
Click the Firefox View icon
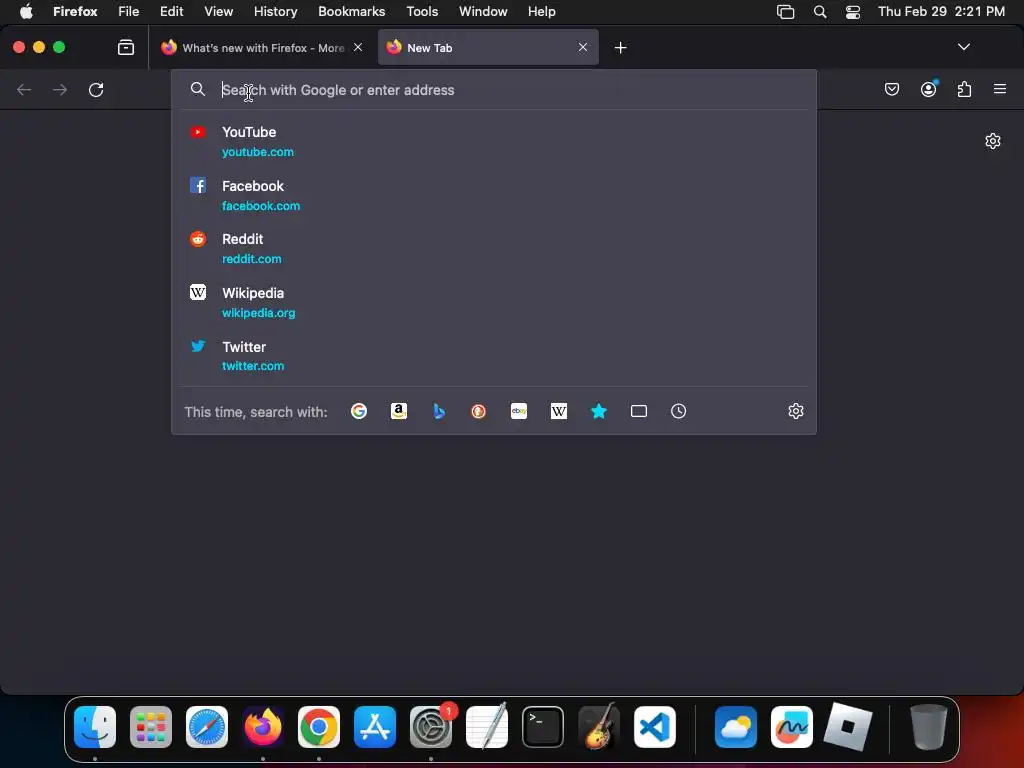[x=126, y=47]
